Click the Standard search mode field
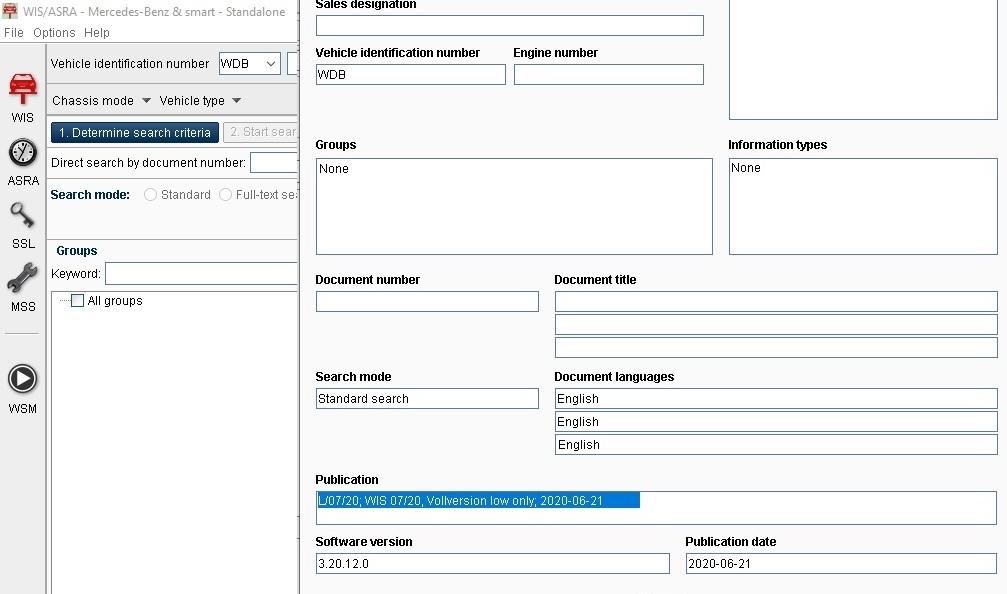Image resolution: width=1007 pixels, height=594 pixels. click(x=427, y=399)
